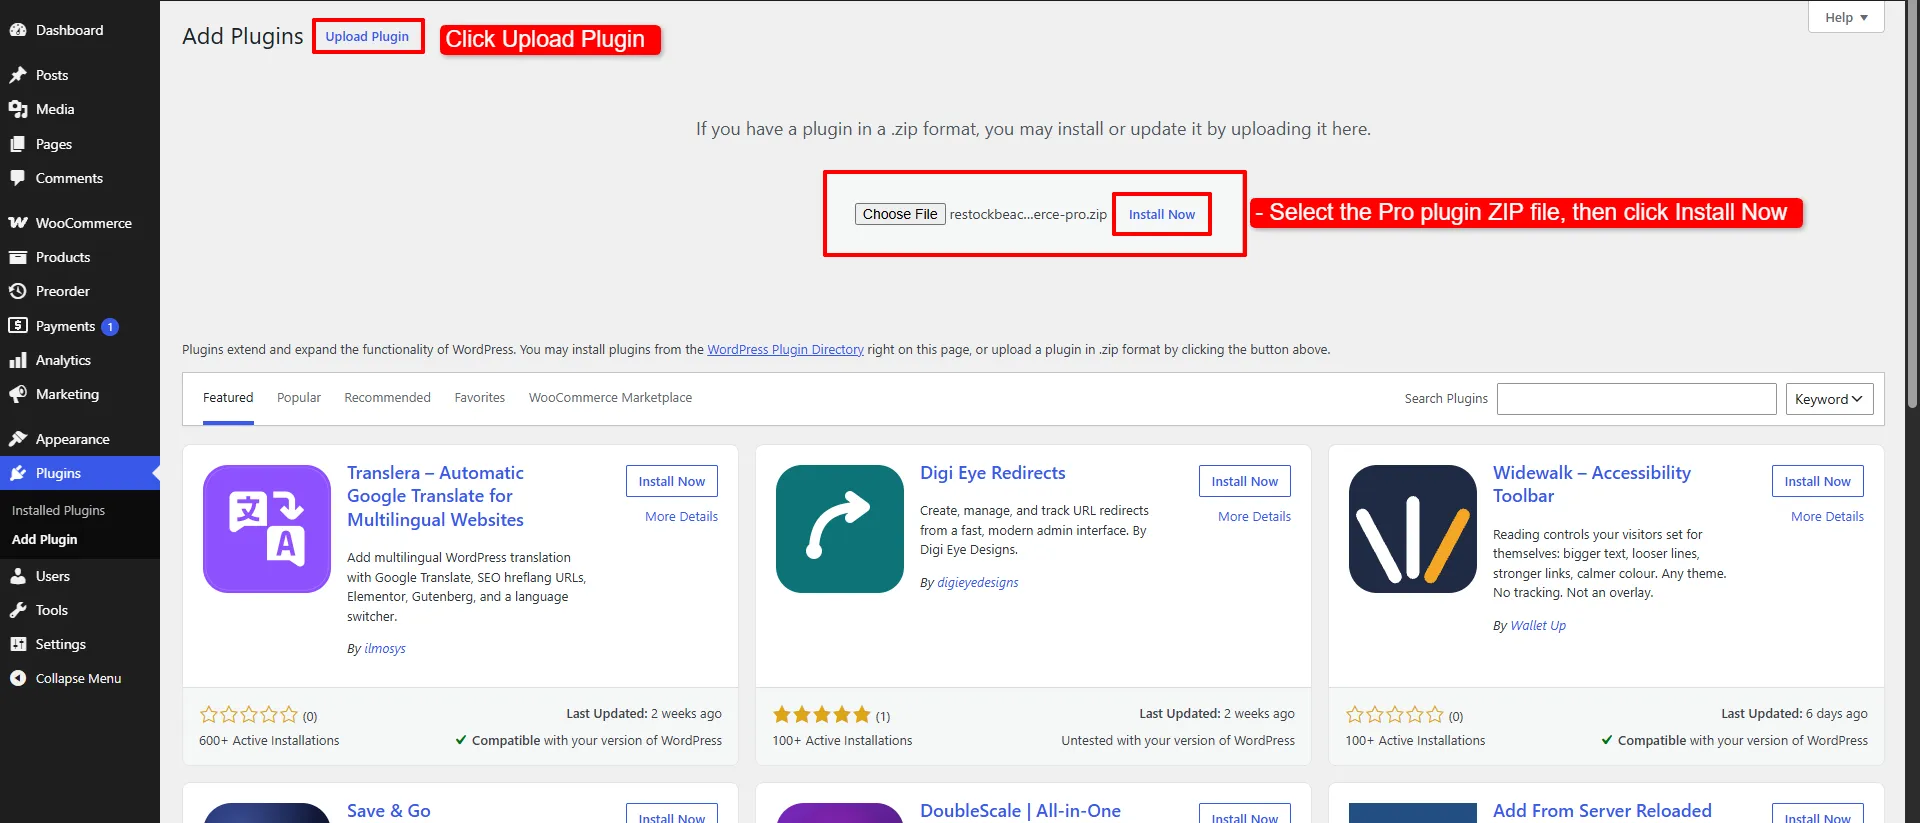The image size is (1920, 823).
Task: Click the Users person icon
Action: point(18,576)
